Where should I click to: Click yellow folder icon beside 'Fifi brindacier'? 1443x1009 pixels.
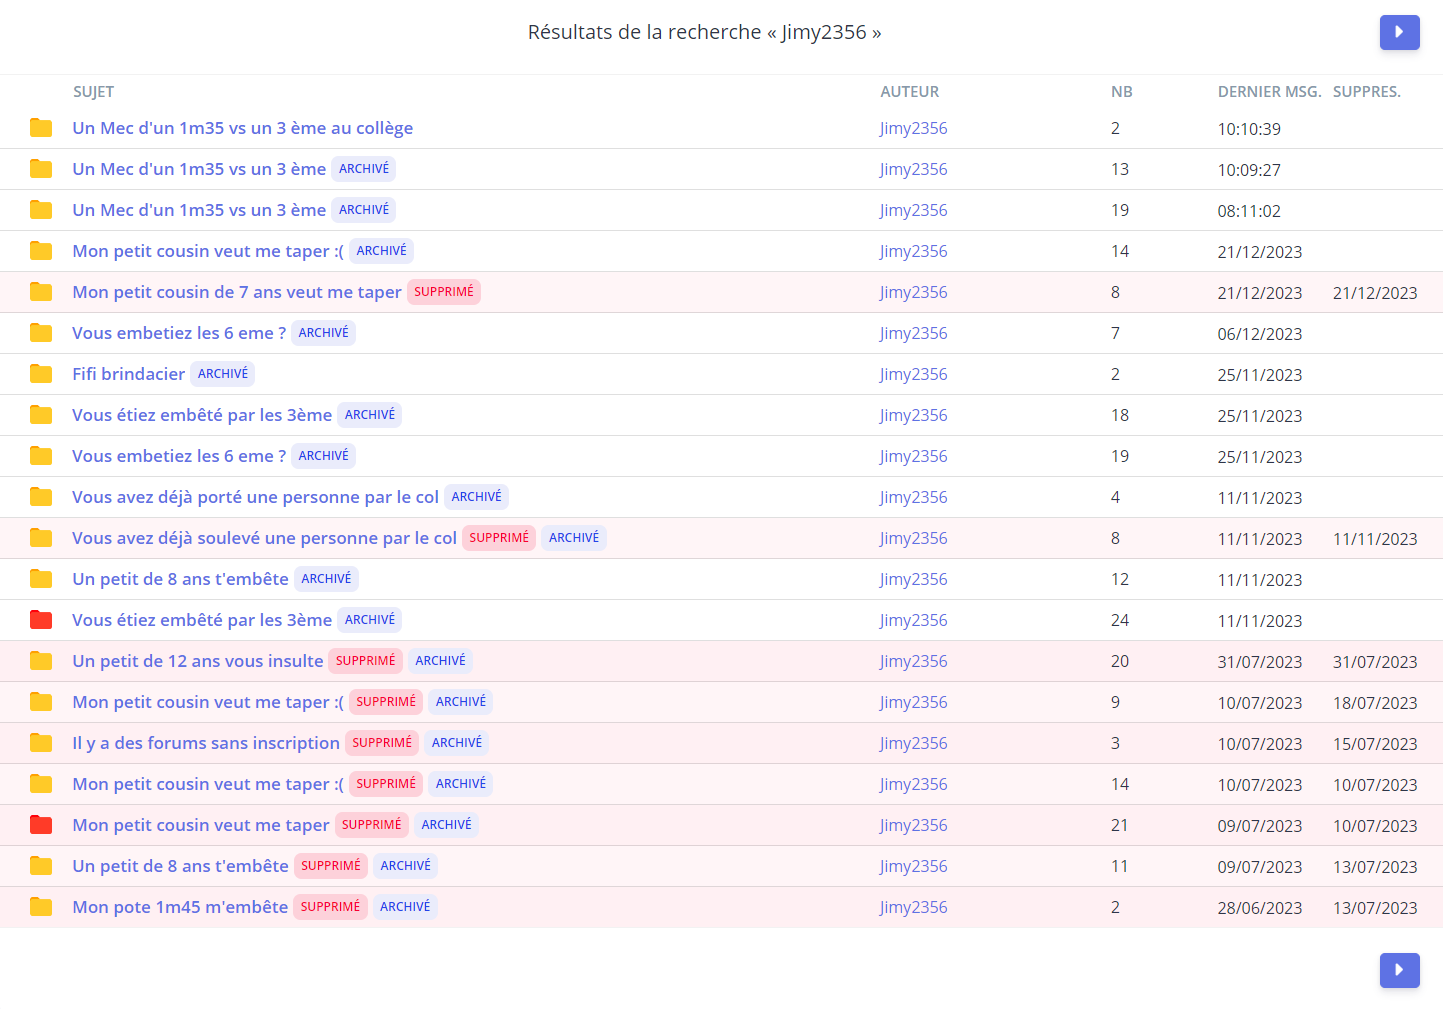tap(41, 374)
